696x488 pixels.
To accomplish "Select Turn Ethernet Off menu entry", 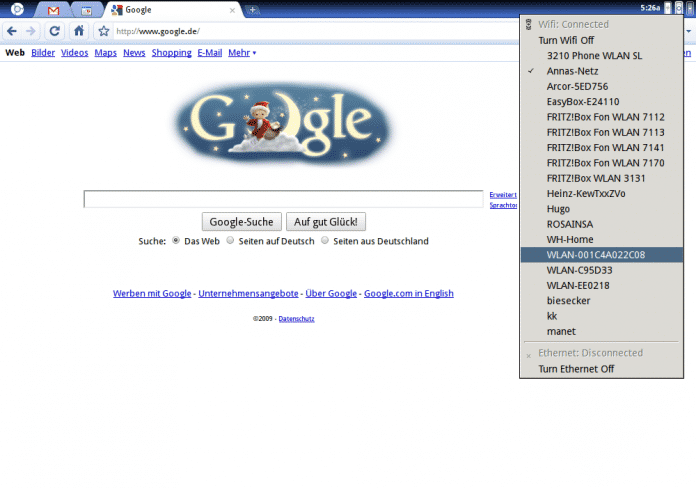I will [576, 369].
